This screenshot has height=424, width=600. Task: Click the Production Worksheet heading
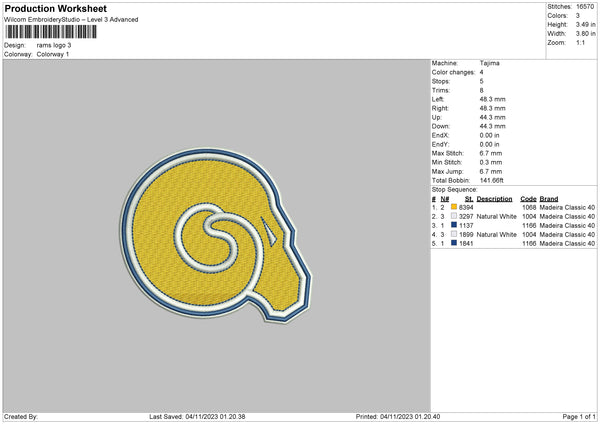tap(55, 9)
